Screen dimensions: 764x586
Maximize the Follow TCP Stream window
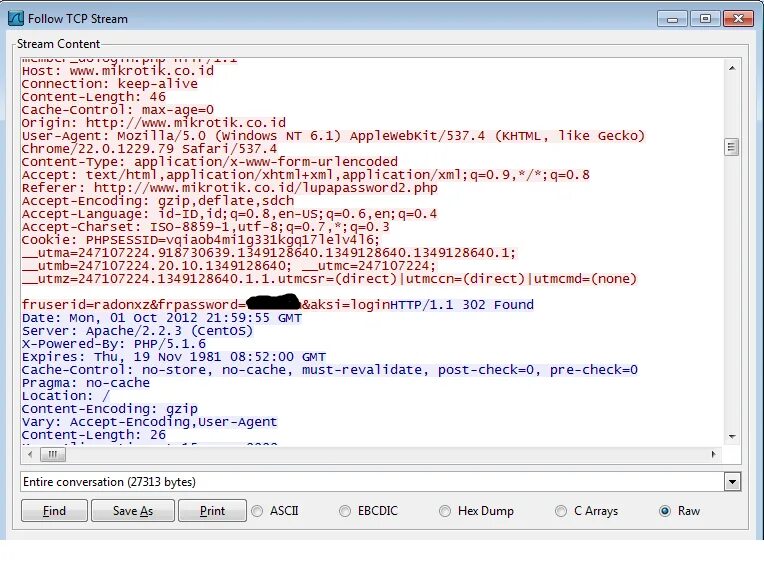click(705, 19)
